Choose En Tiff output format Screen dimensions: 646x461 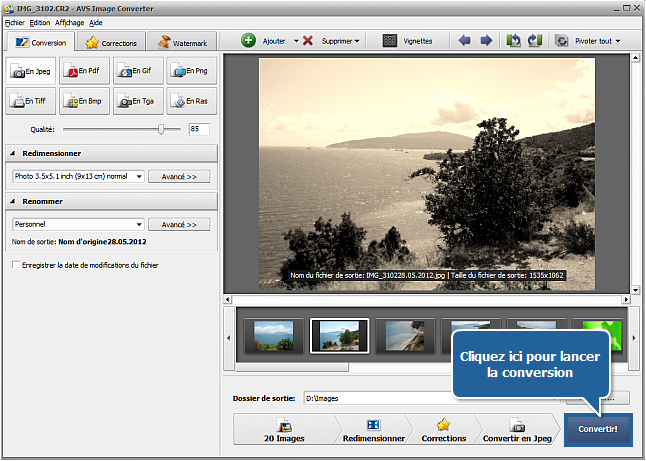coord(31,100)
